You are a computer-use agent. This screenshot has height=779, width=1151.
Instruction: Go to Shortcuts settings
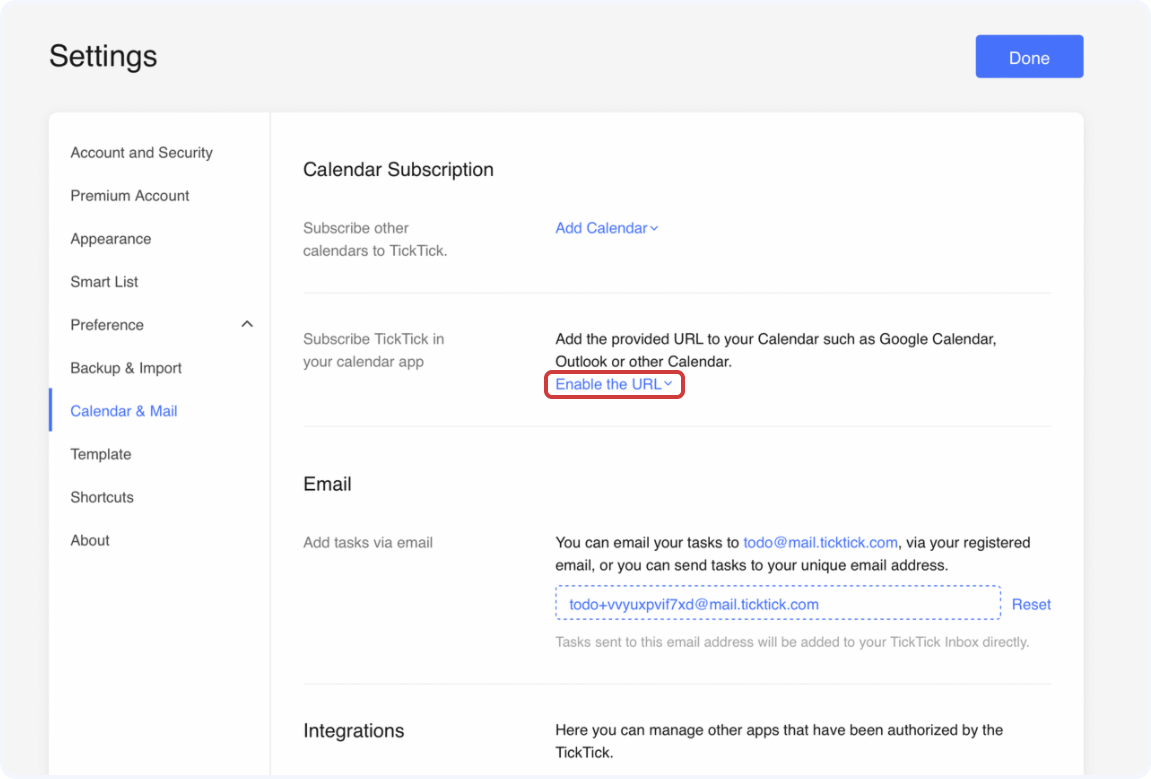102,497
